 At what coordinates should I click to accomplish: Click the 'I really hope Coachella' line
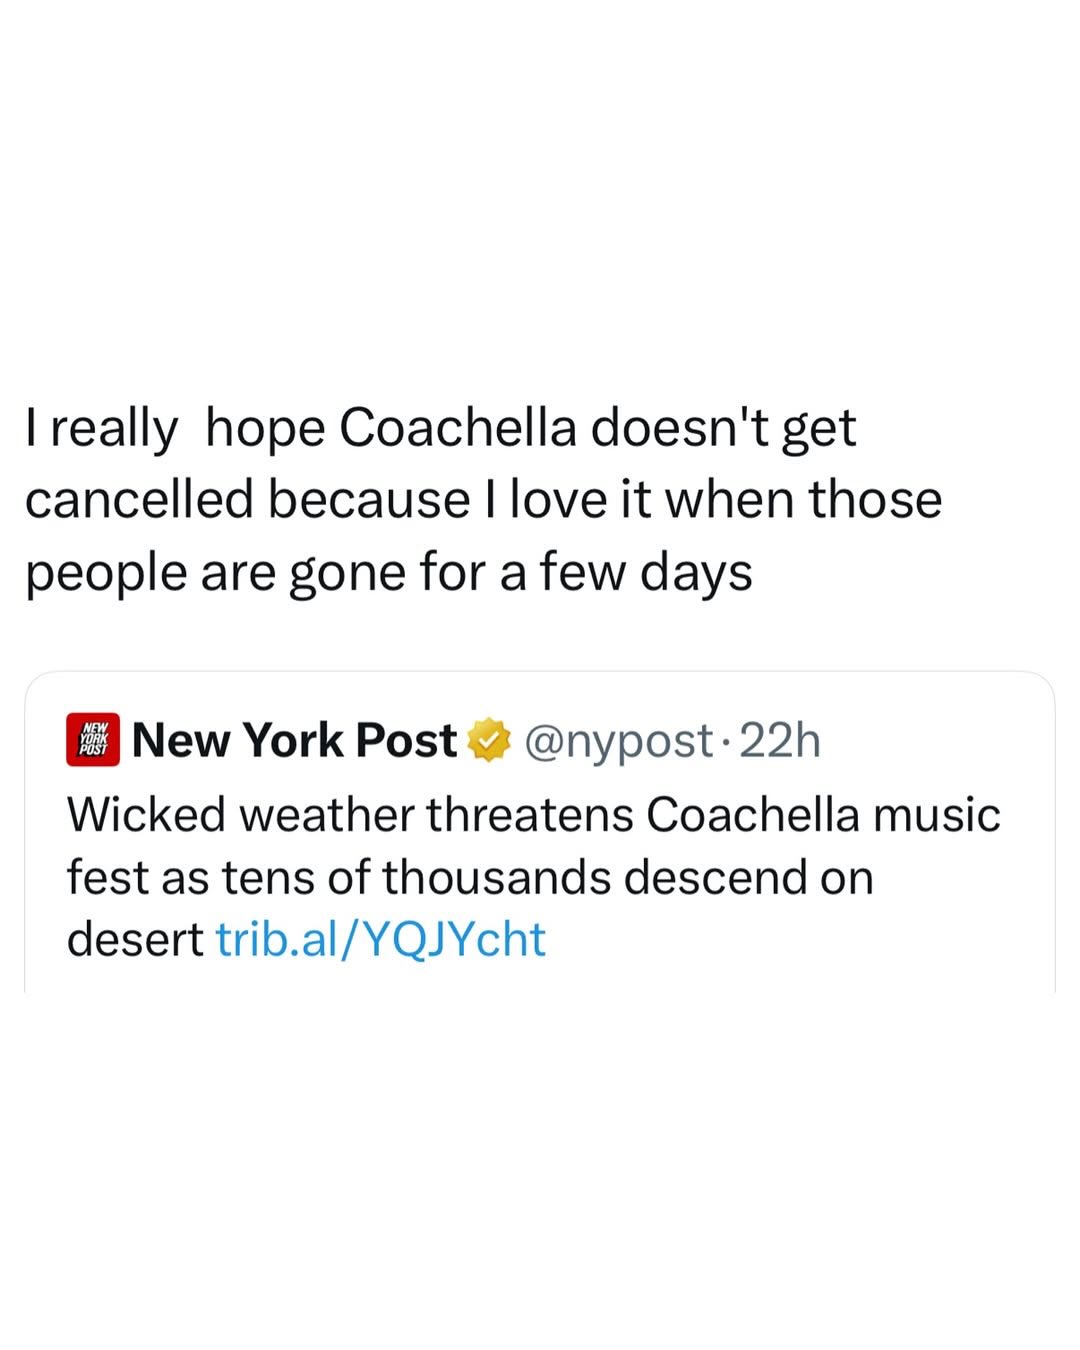click(x=440, y=428)
